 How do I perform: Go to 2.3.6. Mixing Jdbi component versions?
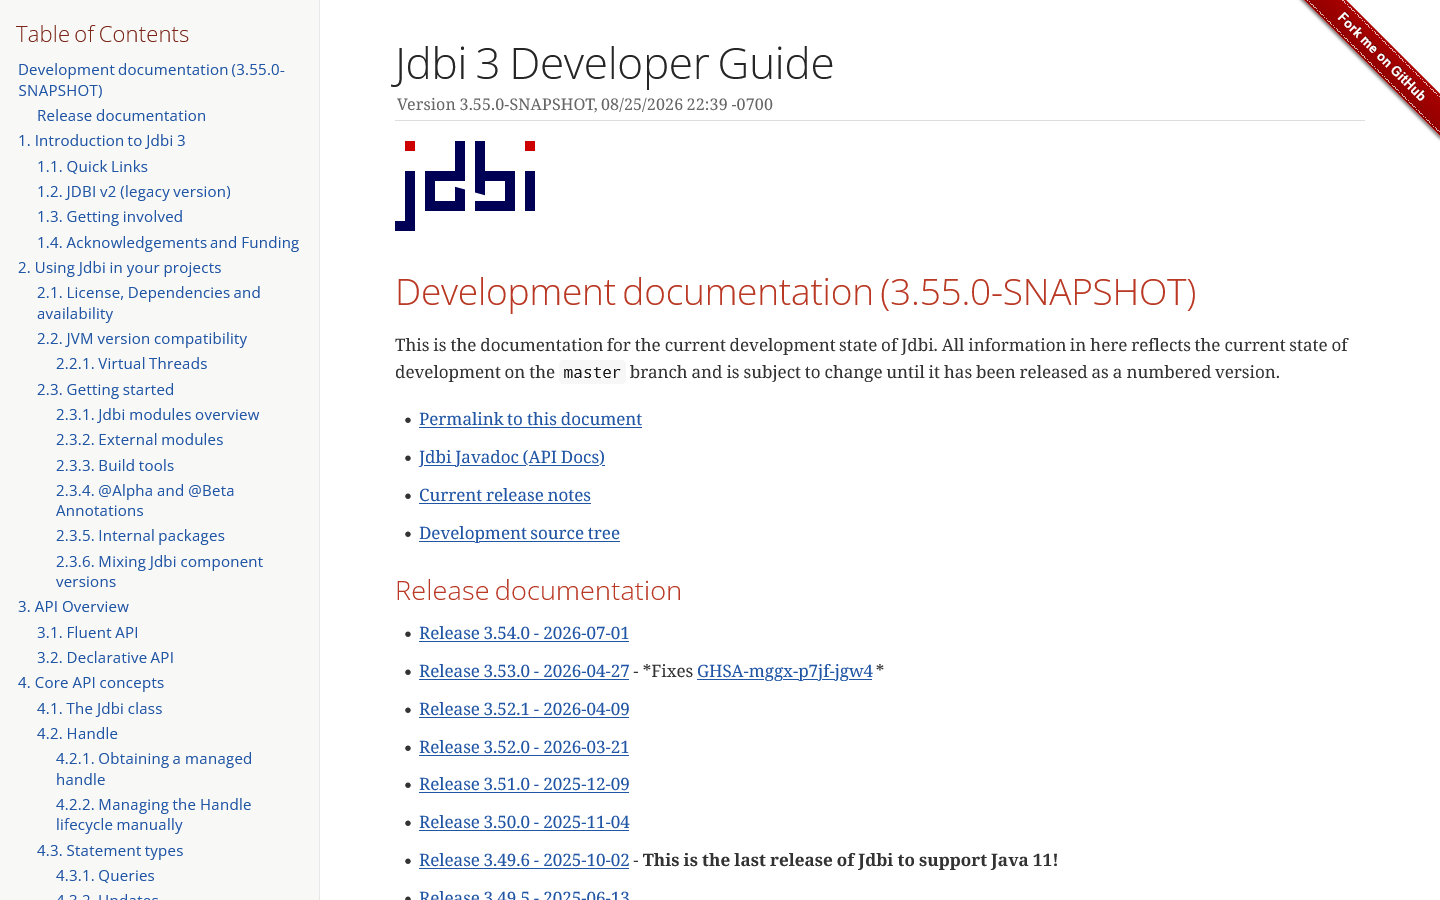point(159,572)
